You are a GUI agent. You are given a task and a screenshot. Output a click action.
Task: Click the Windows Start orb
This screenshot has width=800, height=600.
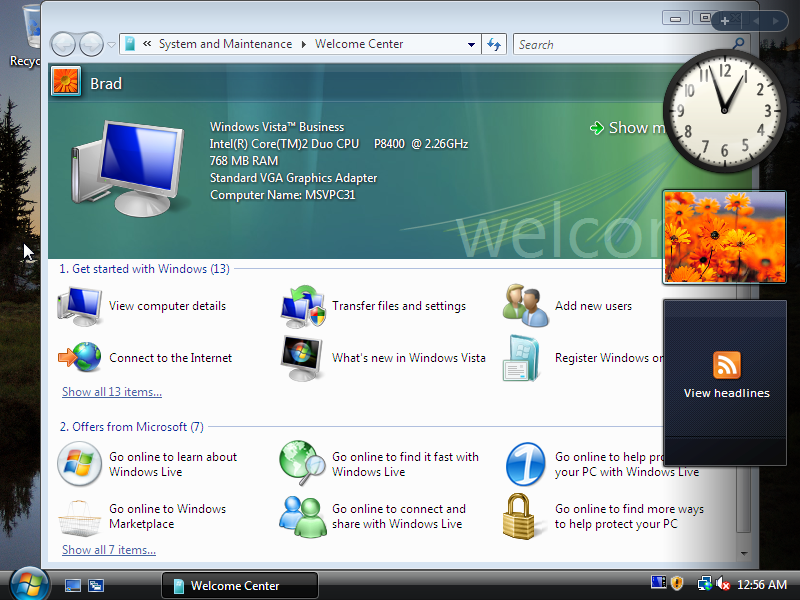pyautogui.click(x=29, y=585)
